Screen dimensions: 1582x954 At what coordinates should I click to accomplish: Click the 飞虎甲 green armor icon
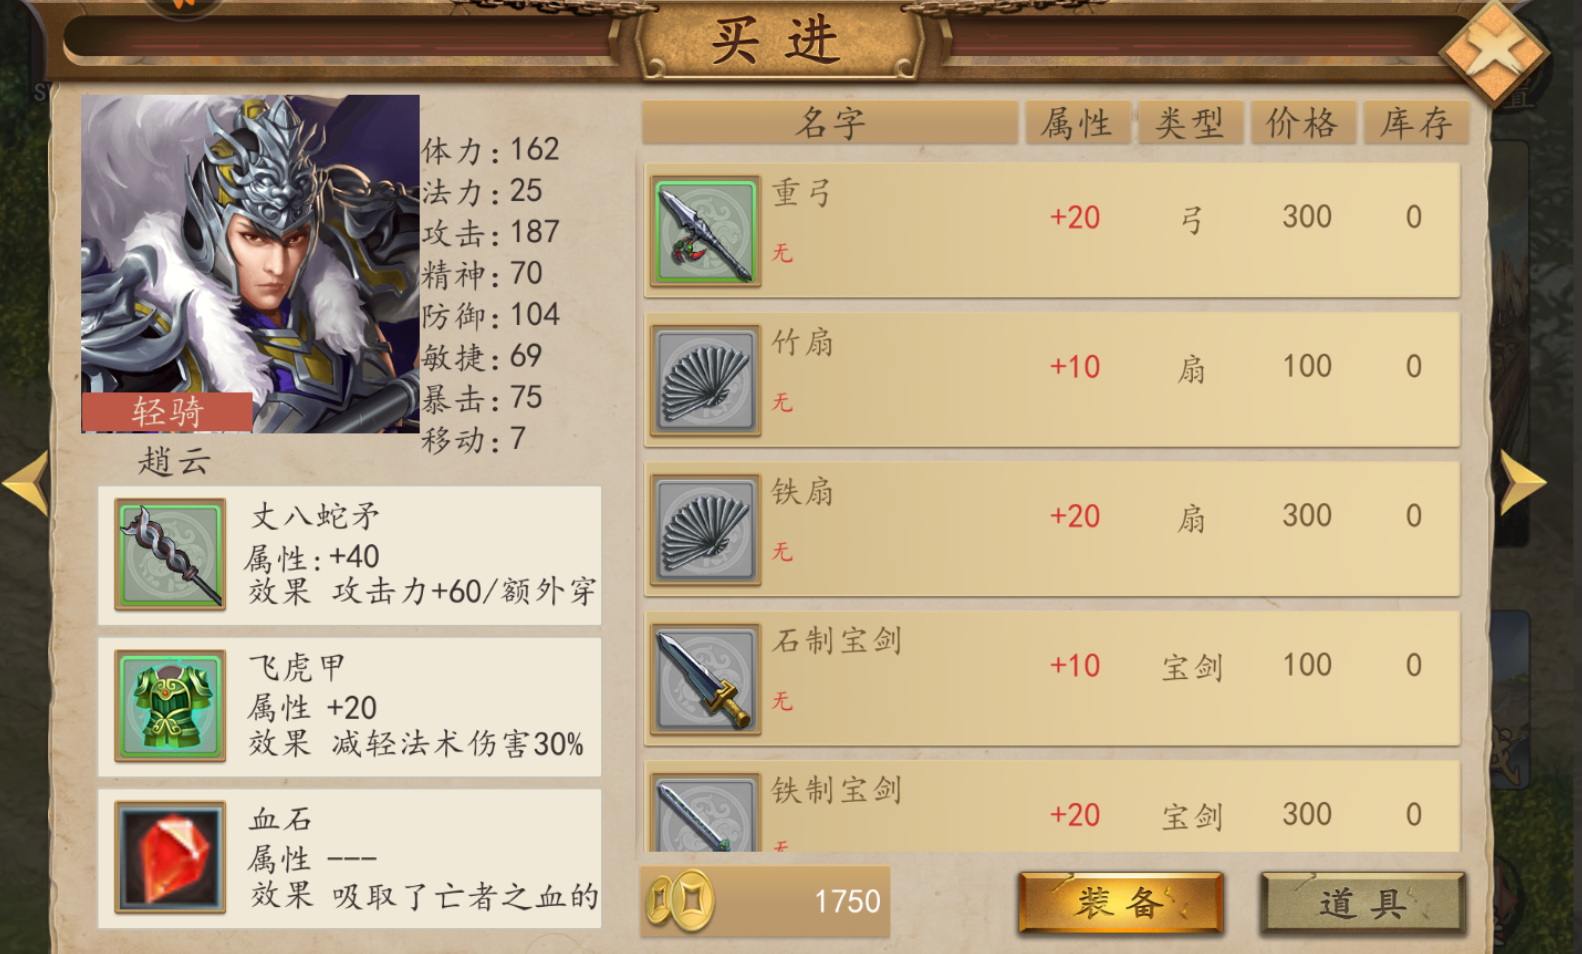[x=170, y=706]
